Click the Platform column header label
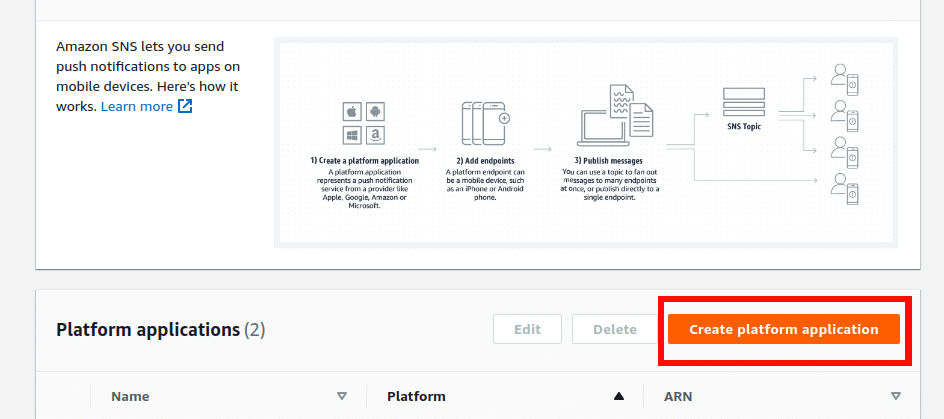 (416, 396)
